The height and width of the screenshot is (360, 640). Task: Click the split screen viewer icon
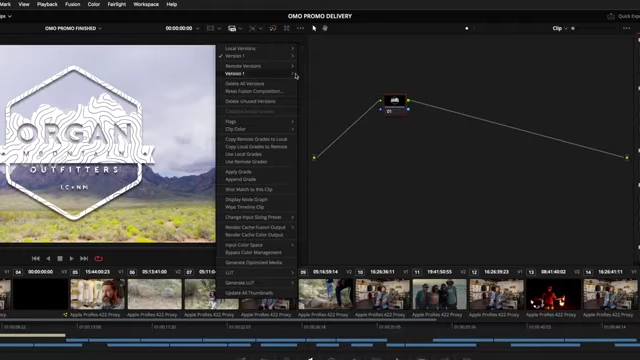pyautogui.click(x=232, y=29)
